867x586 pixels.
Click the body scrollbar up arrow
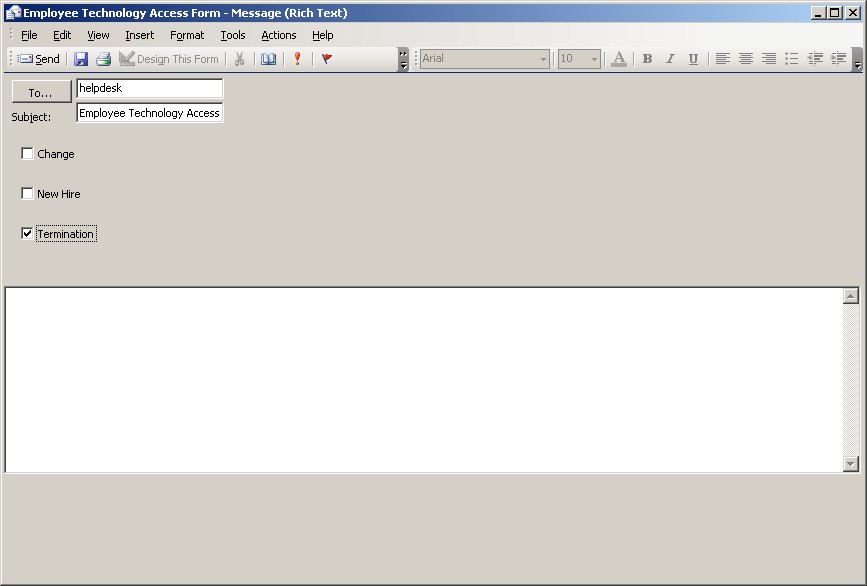pos(850,296)
